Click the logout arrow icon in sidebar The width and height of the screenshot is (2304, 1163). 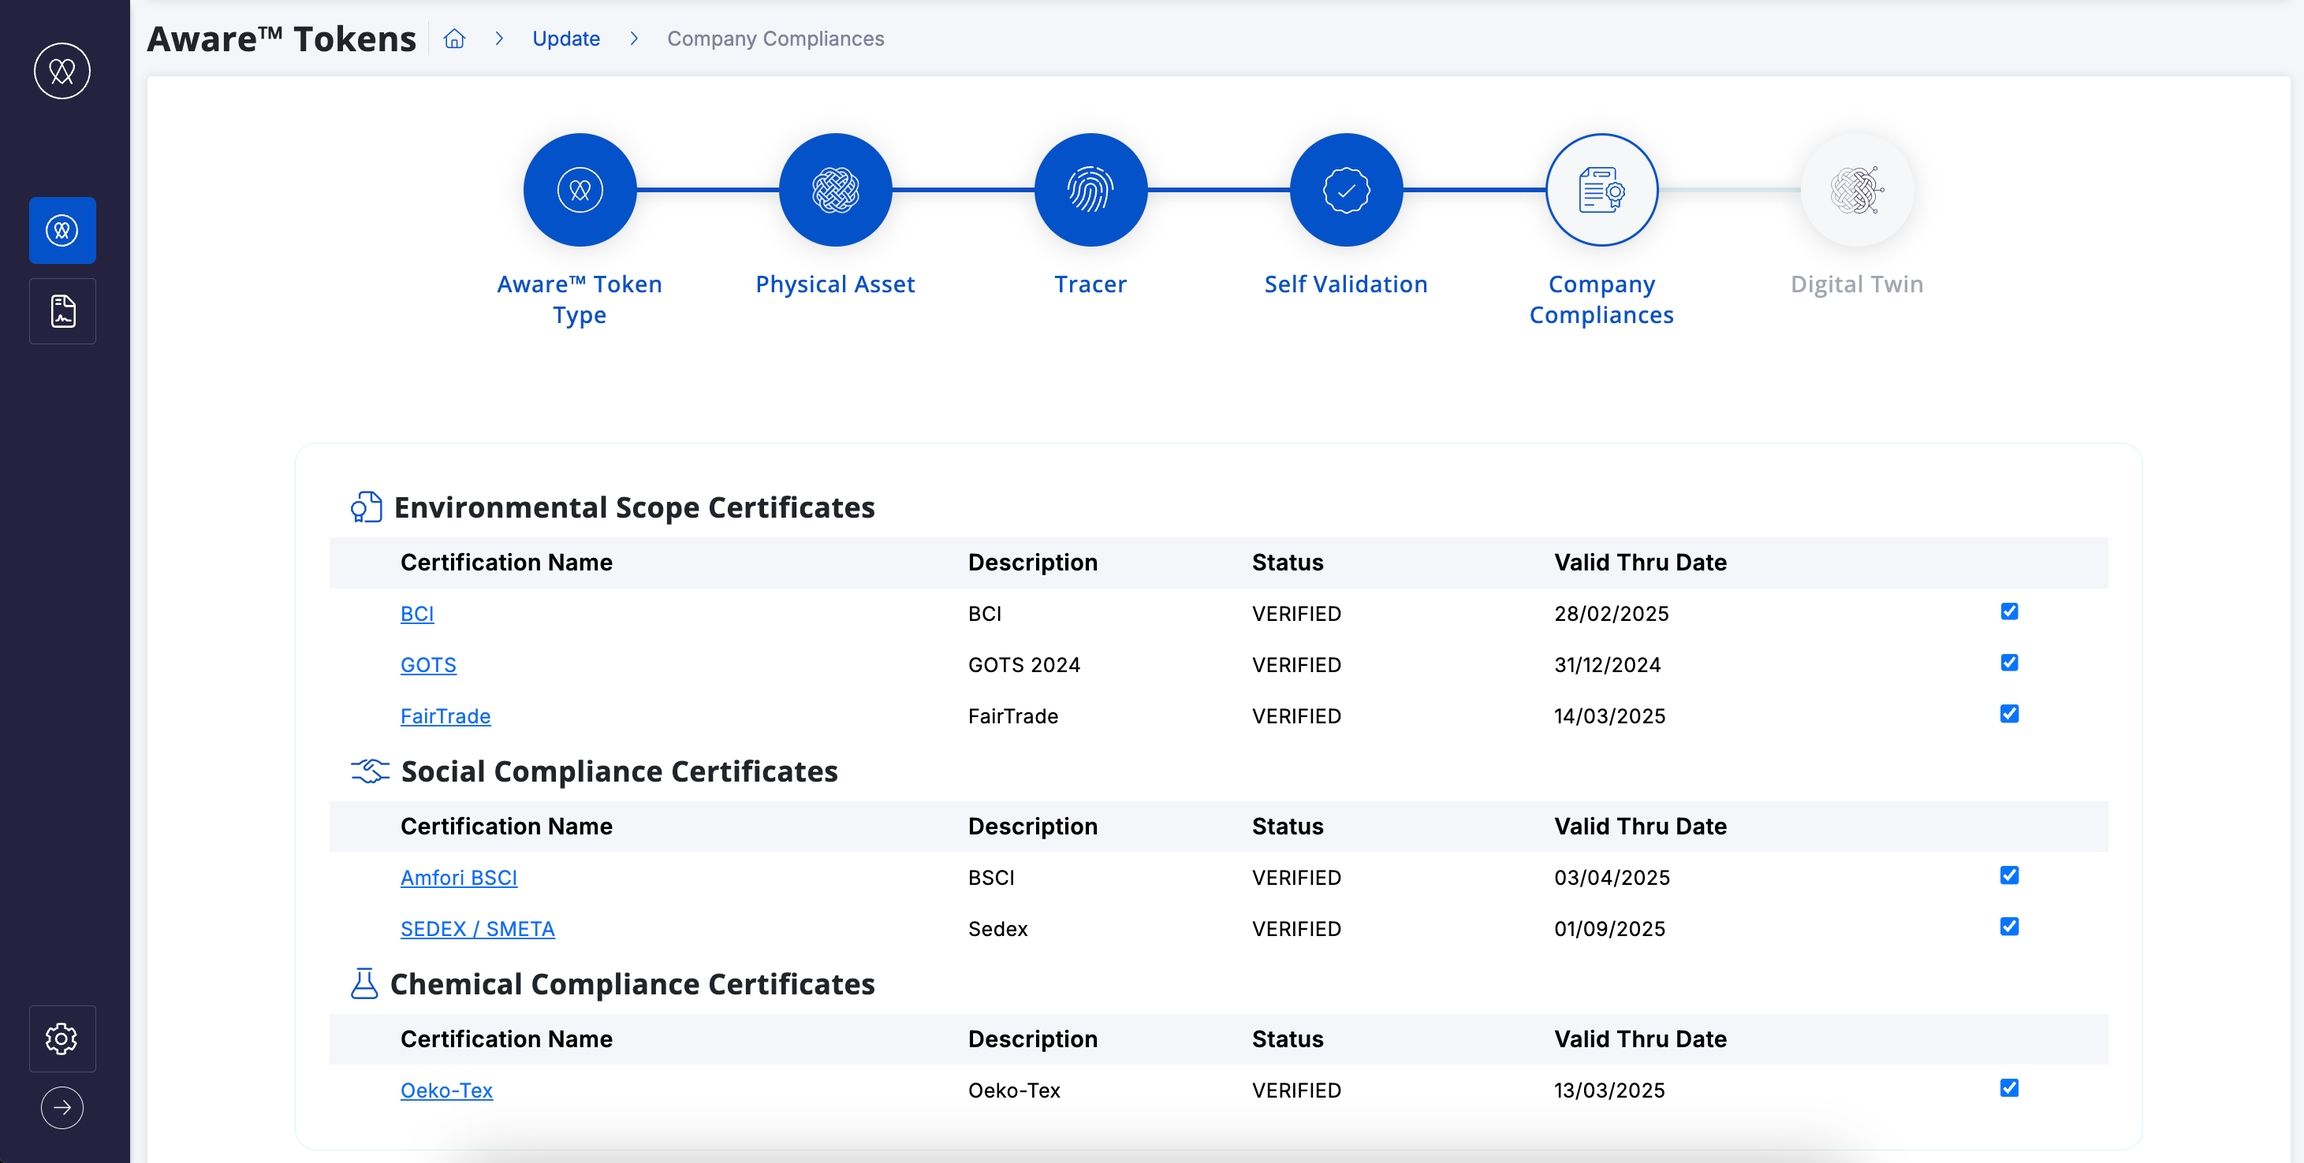coord(62,1108)
